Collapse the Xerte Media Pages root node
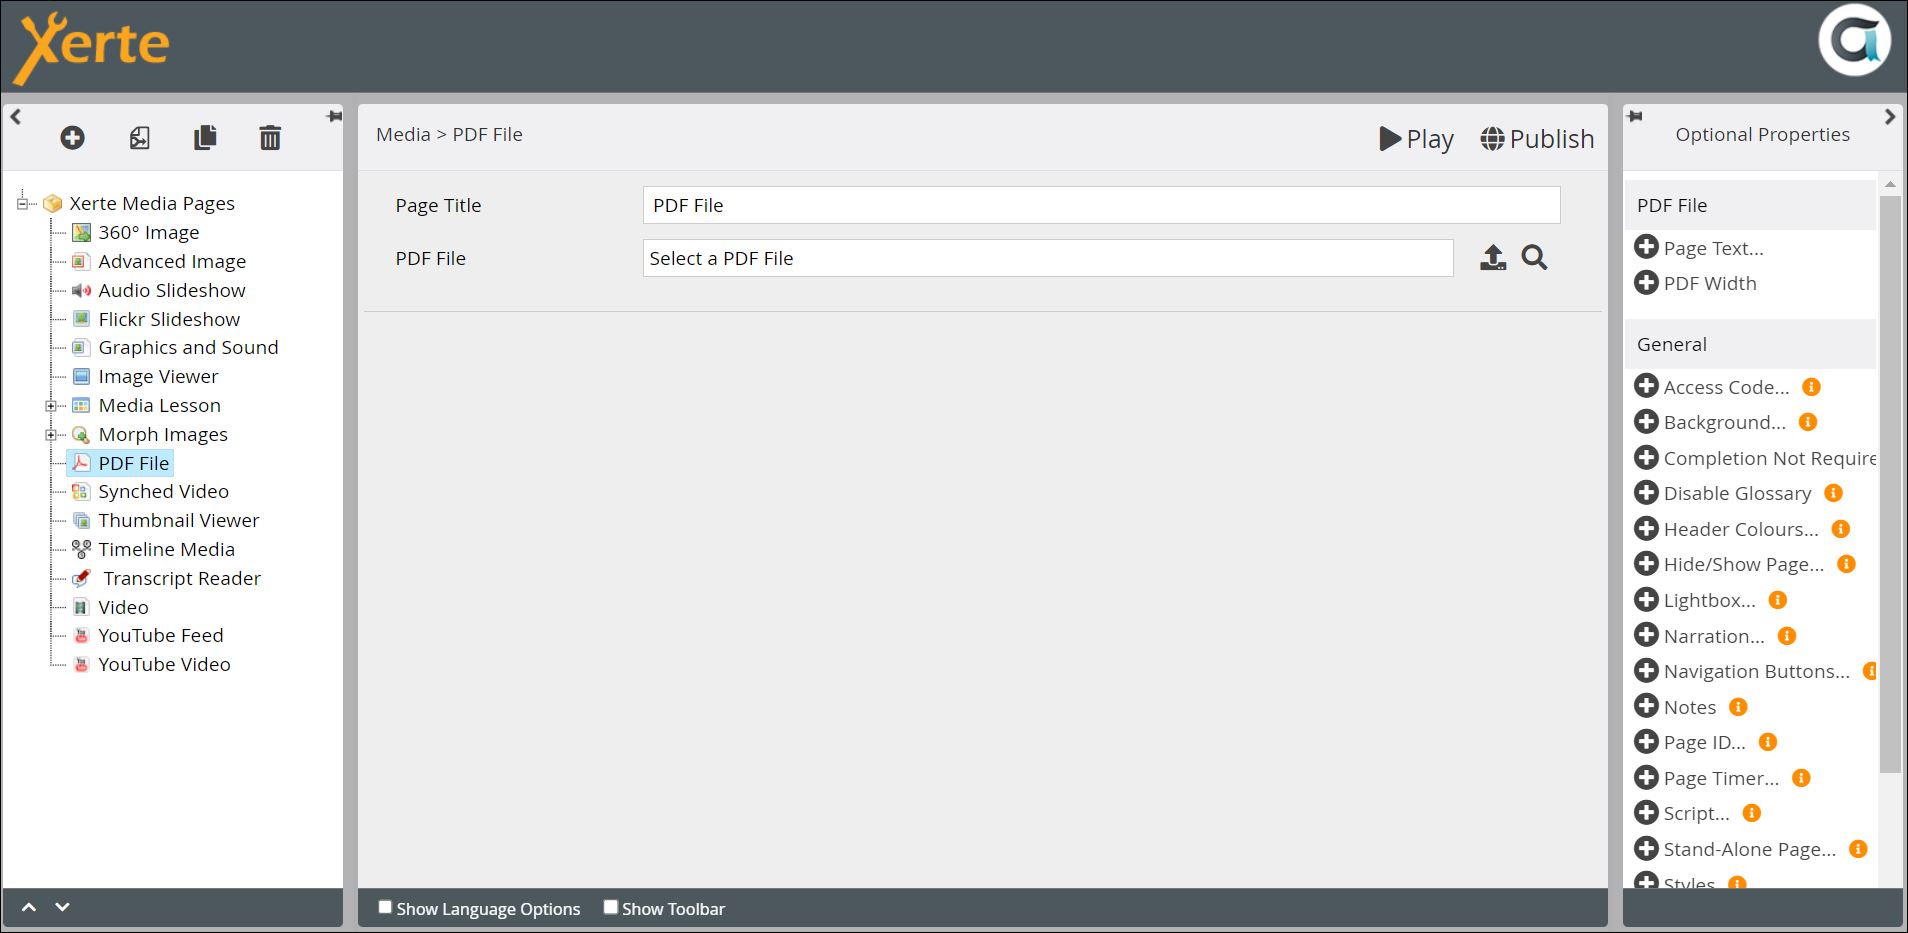This screenshot has height=933, width=1908. pyautogui.click(x=22, y=204)
